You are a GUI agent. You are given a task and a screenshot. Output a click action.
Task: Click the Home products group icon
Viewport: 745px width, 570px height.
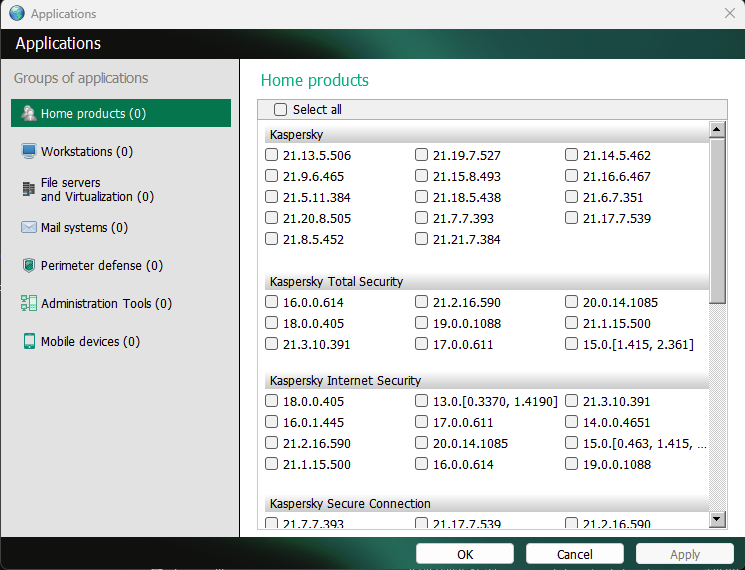[x=29, y=113]
